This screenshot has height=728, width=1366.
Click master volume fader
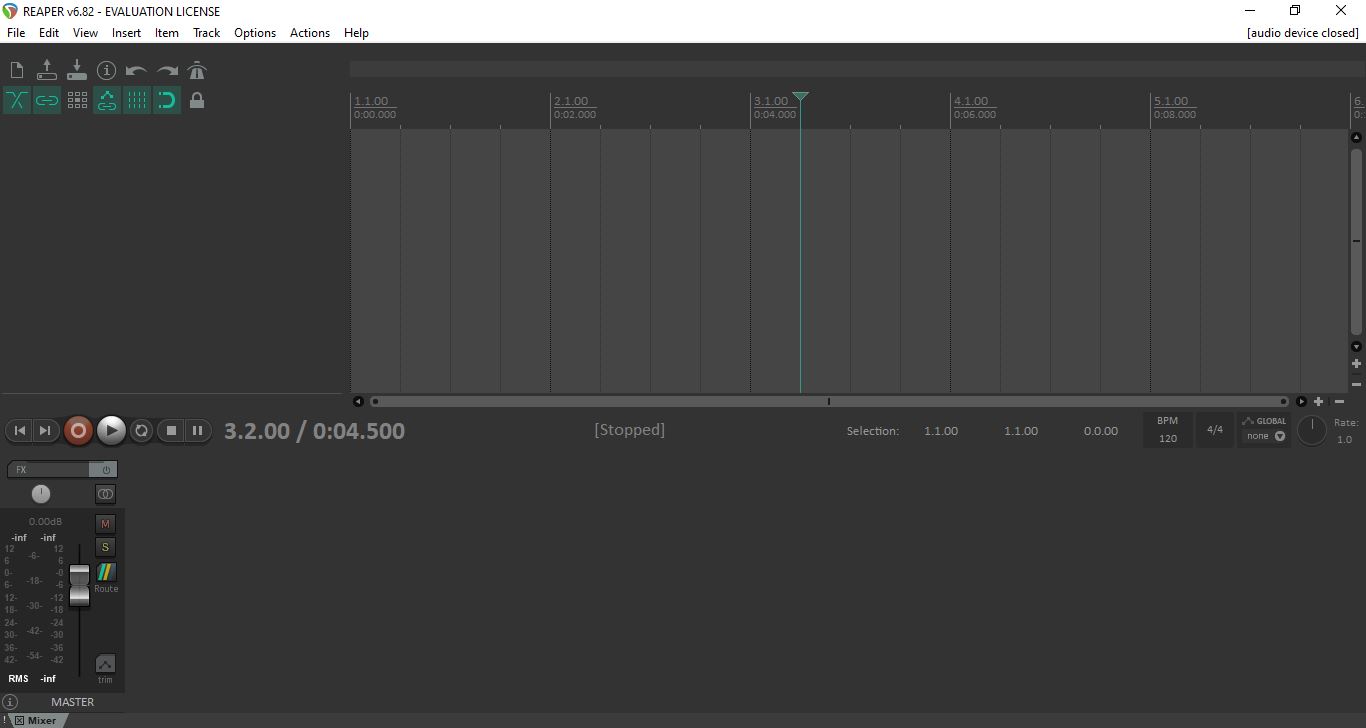pos(79,585)
